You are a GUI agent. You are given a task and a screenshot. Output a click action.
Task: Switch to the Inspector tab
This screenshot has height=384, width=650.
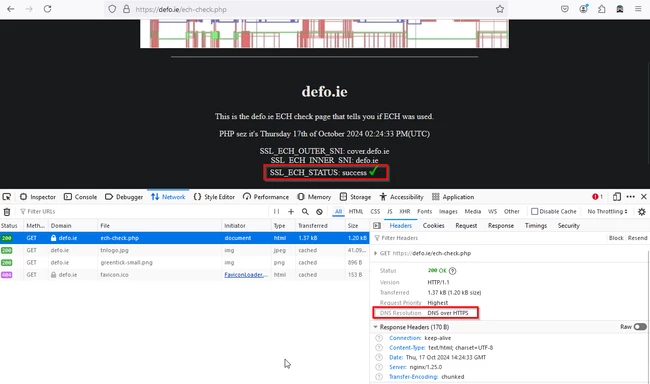38,197
